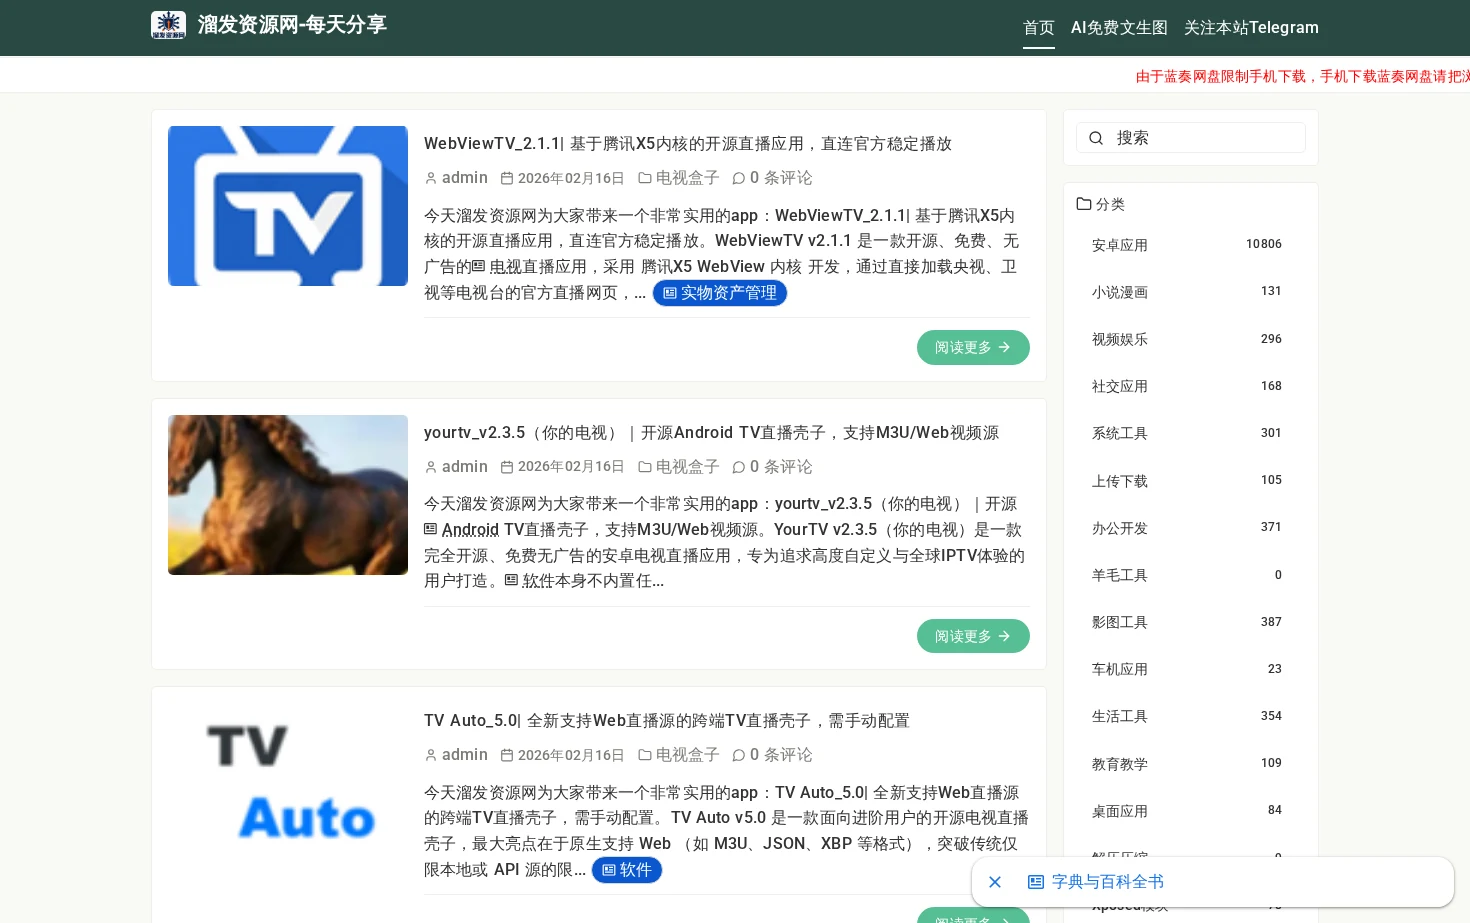This screenshot has height=923, width=1470.
Task: Click the 软件 blue tag
Action: 627,870
